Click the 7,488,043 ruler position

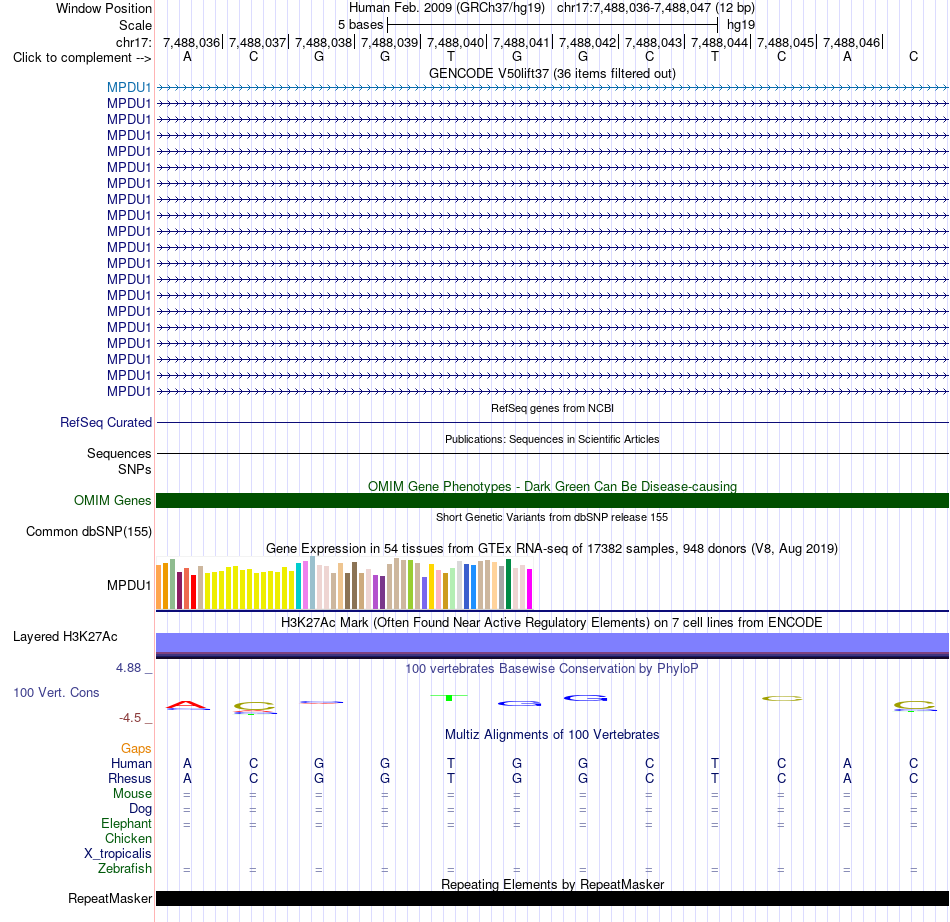[653, 42]
